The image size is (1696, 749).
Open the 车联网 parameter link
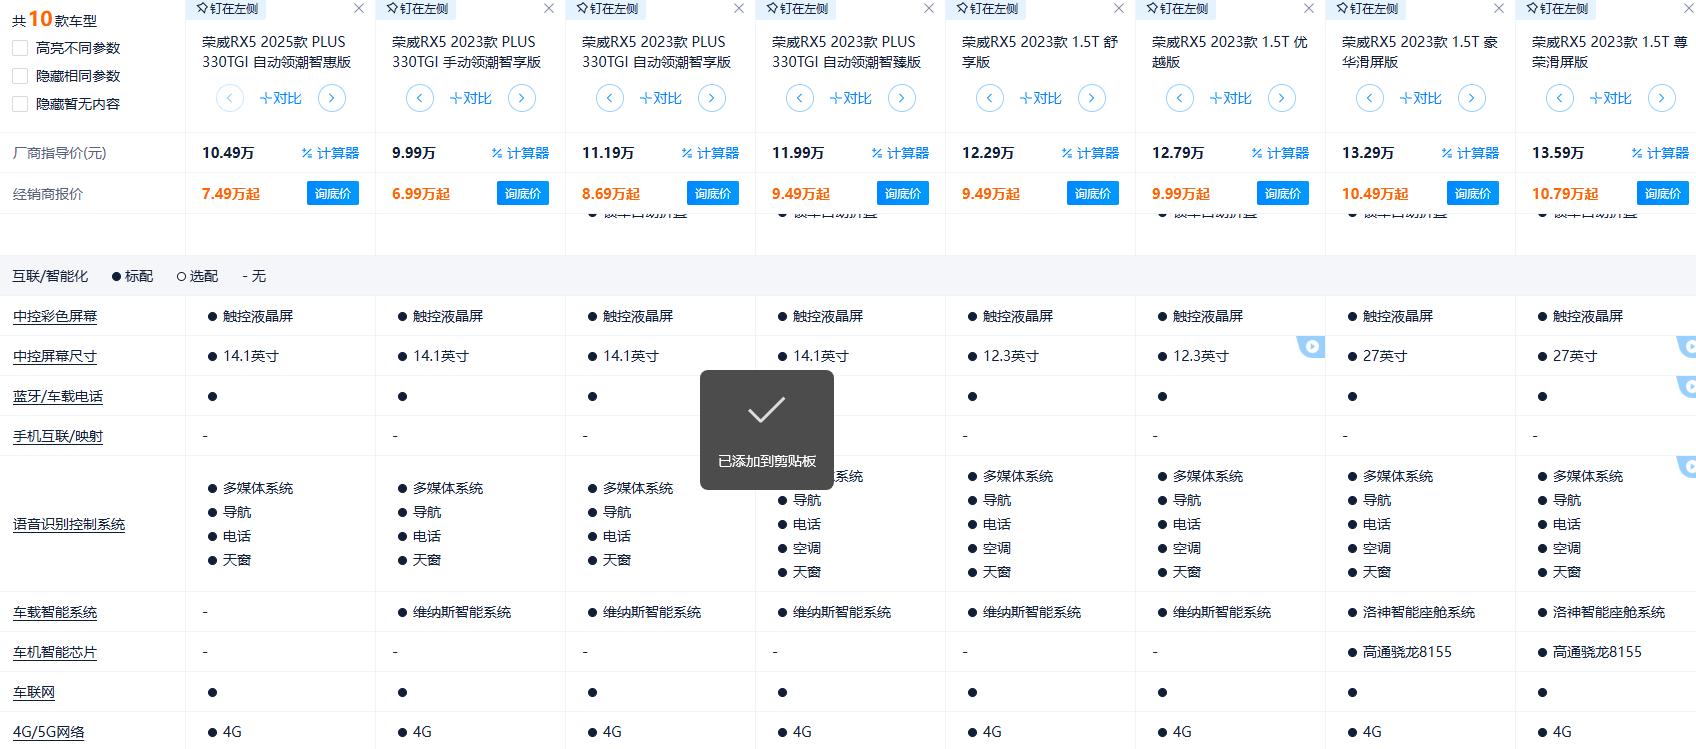[34, 692]
